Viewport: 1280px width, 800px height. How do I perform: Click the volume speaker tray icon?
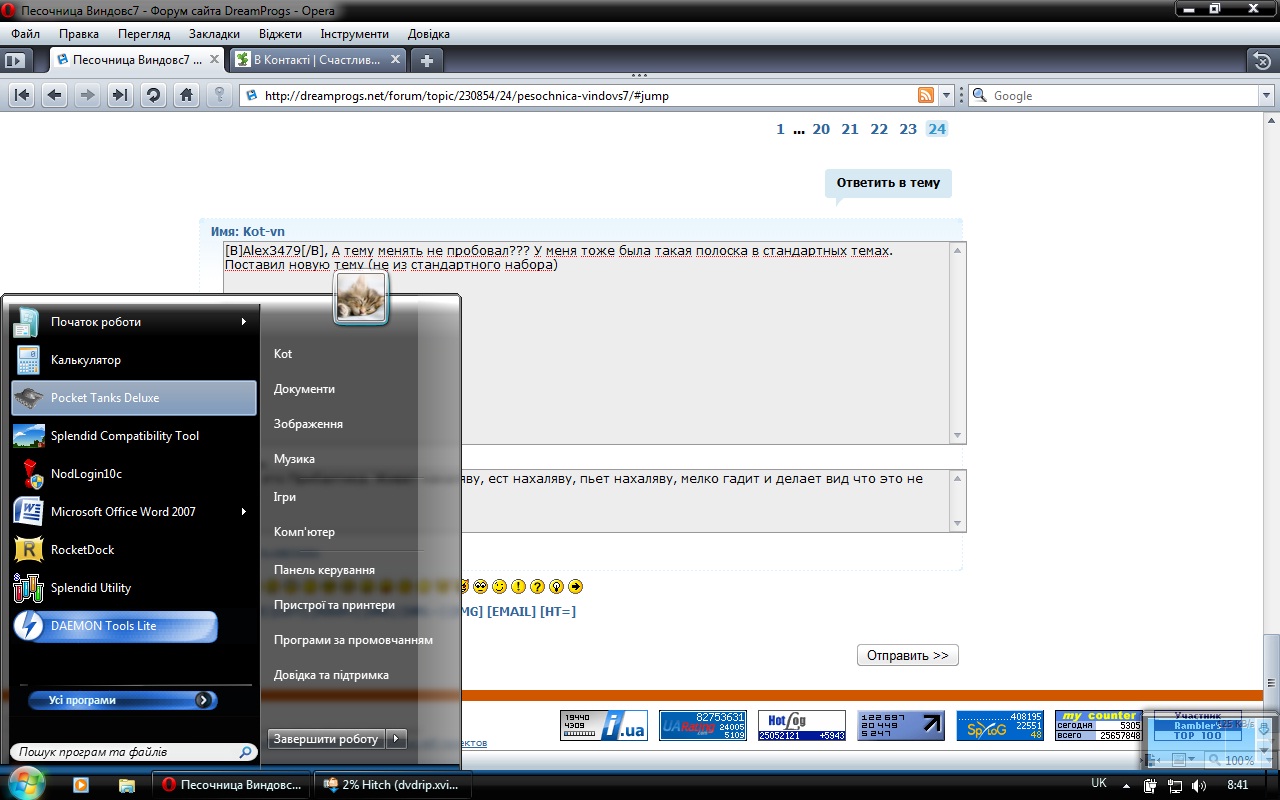click(1198, 785)
